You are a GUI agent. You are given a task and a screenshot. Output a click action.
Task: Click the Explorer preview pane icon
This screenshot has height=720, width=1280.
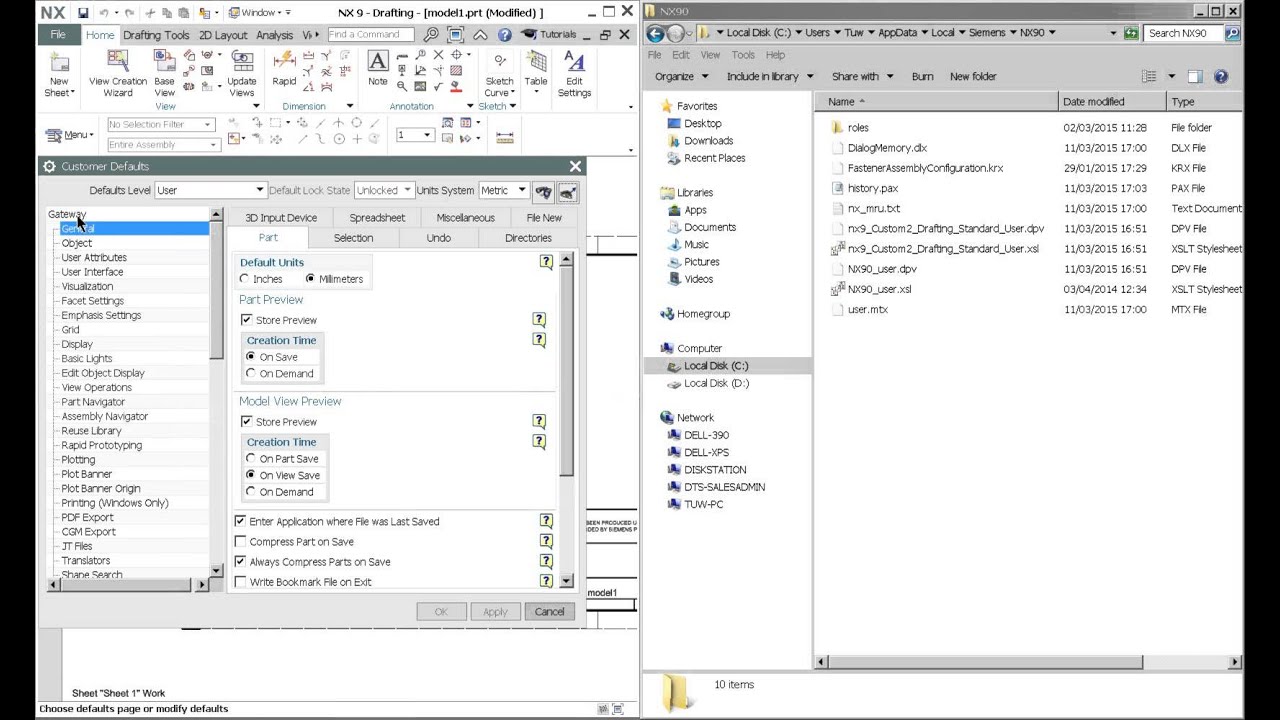pos(1195,76)
